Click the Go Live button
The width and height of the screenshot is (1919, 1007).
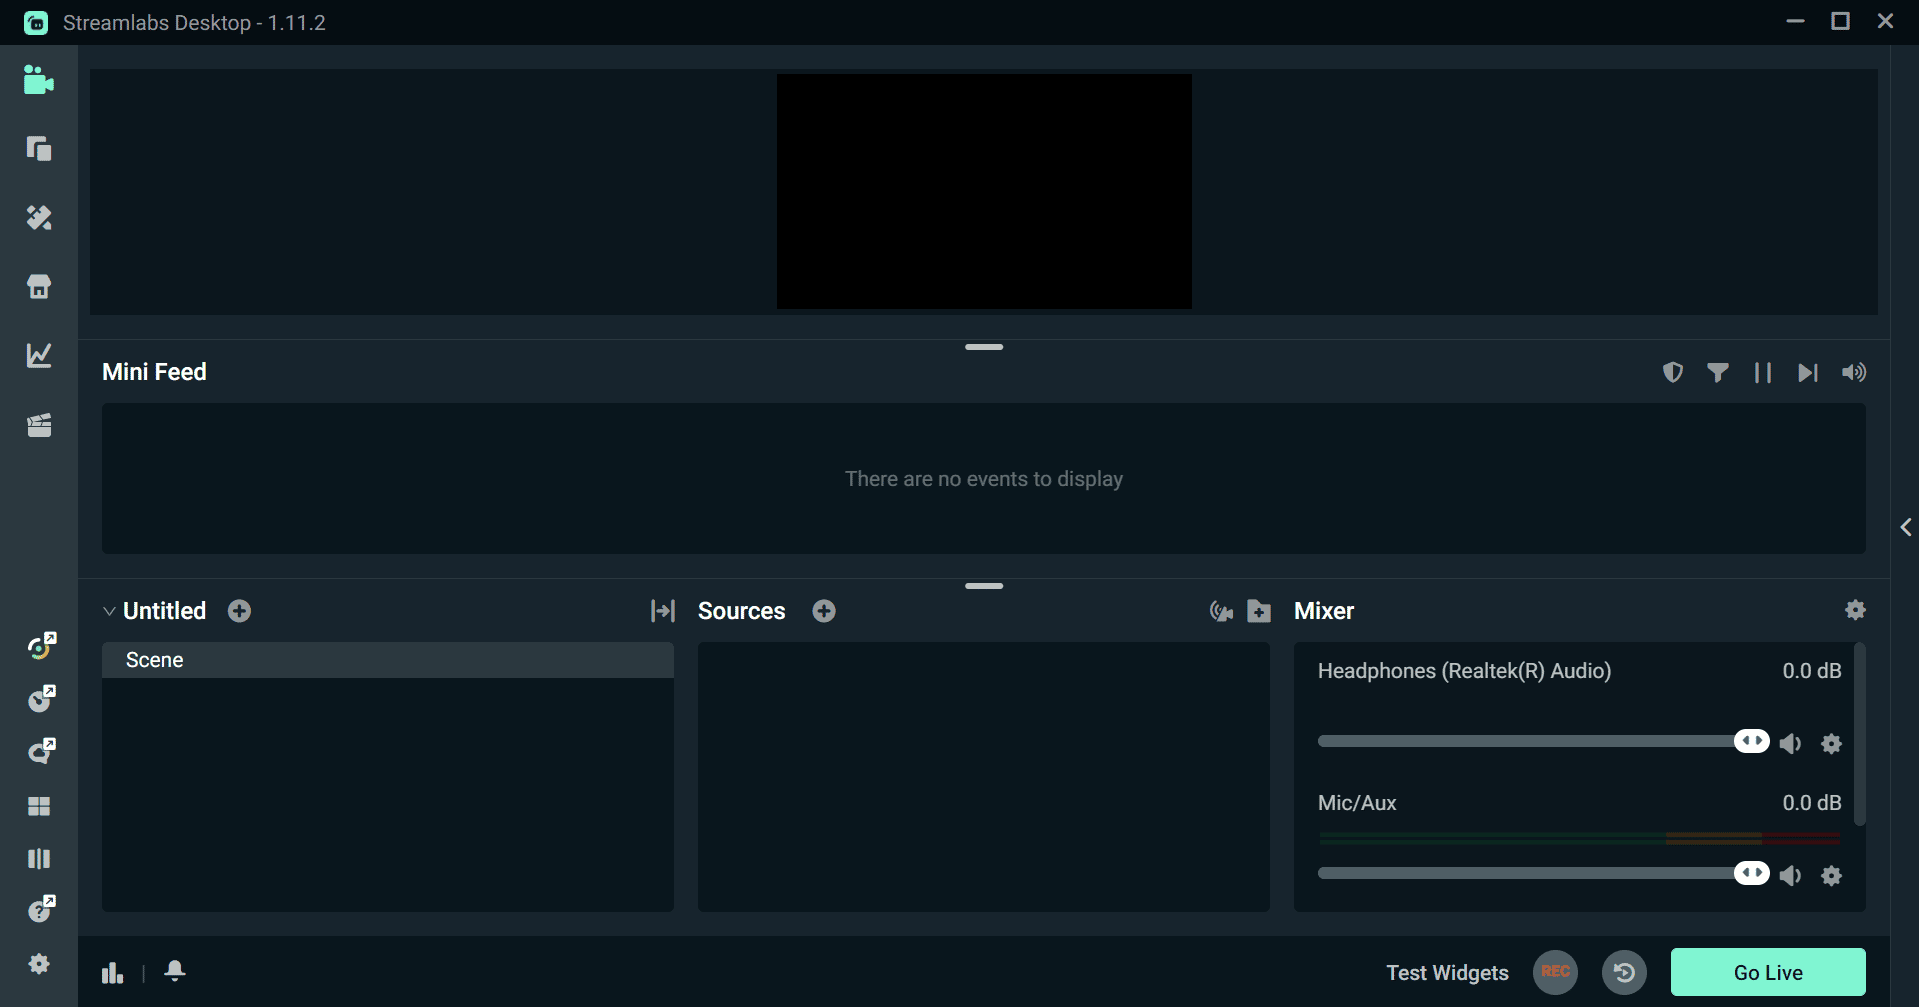tap(1767, 971)
